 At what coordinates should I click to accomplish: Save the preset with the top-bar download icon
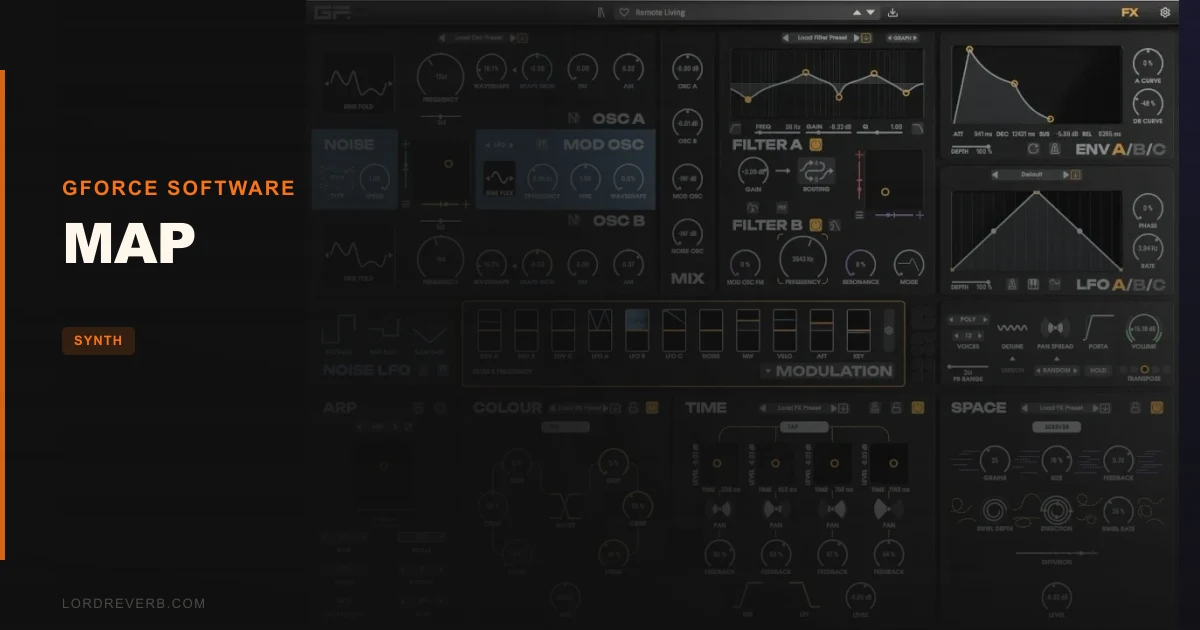point(893,13)
